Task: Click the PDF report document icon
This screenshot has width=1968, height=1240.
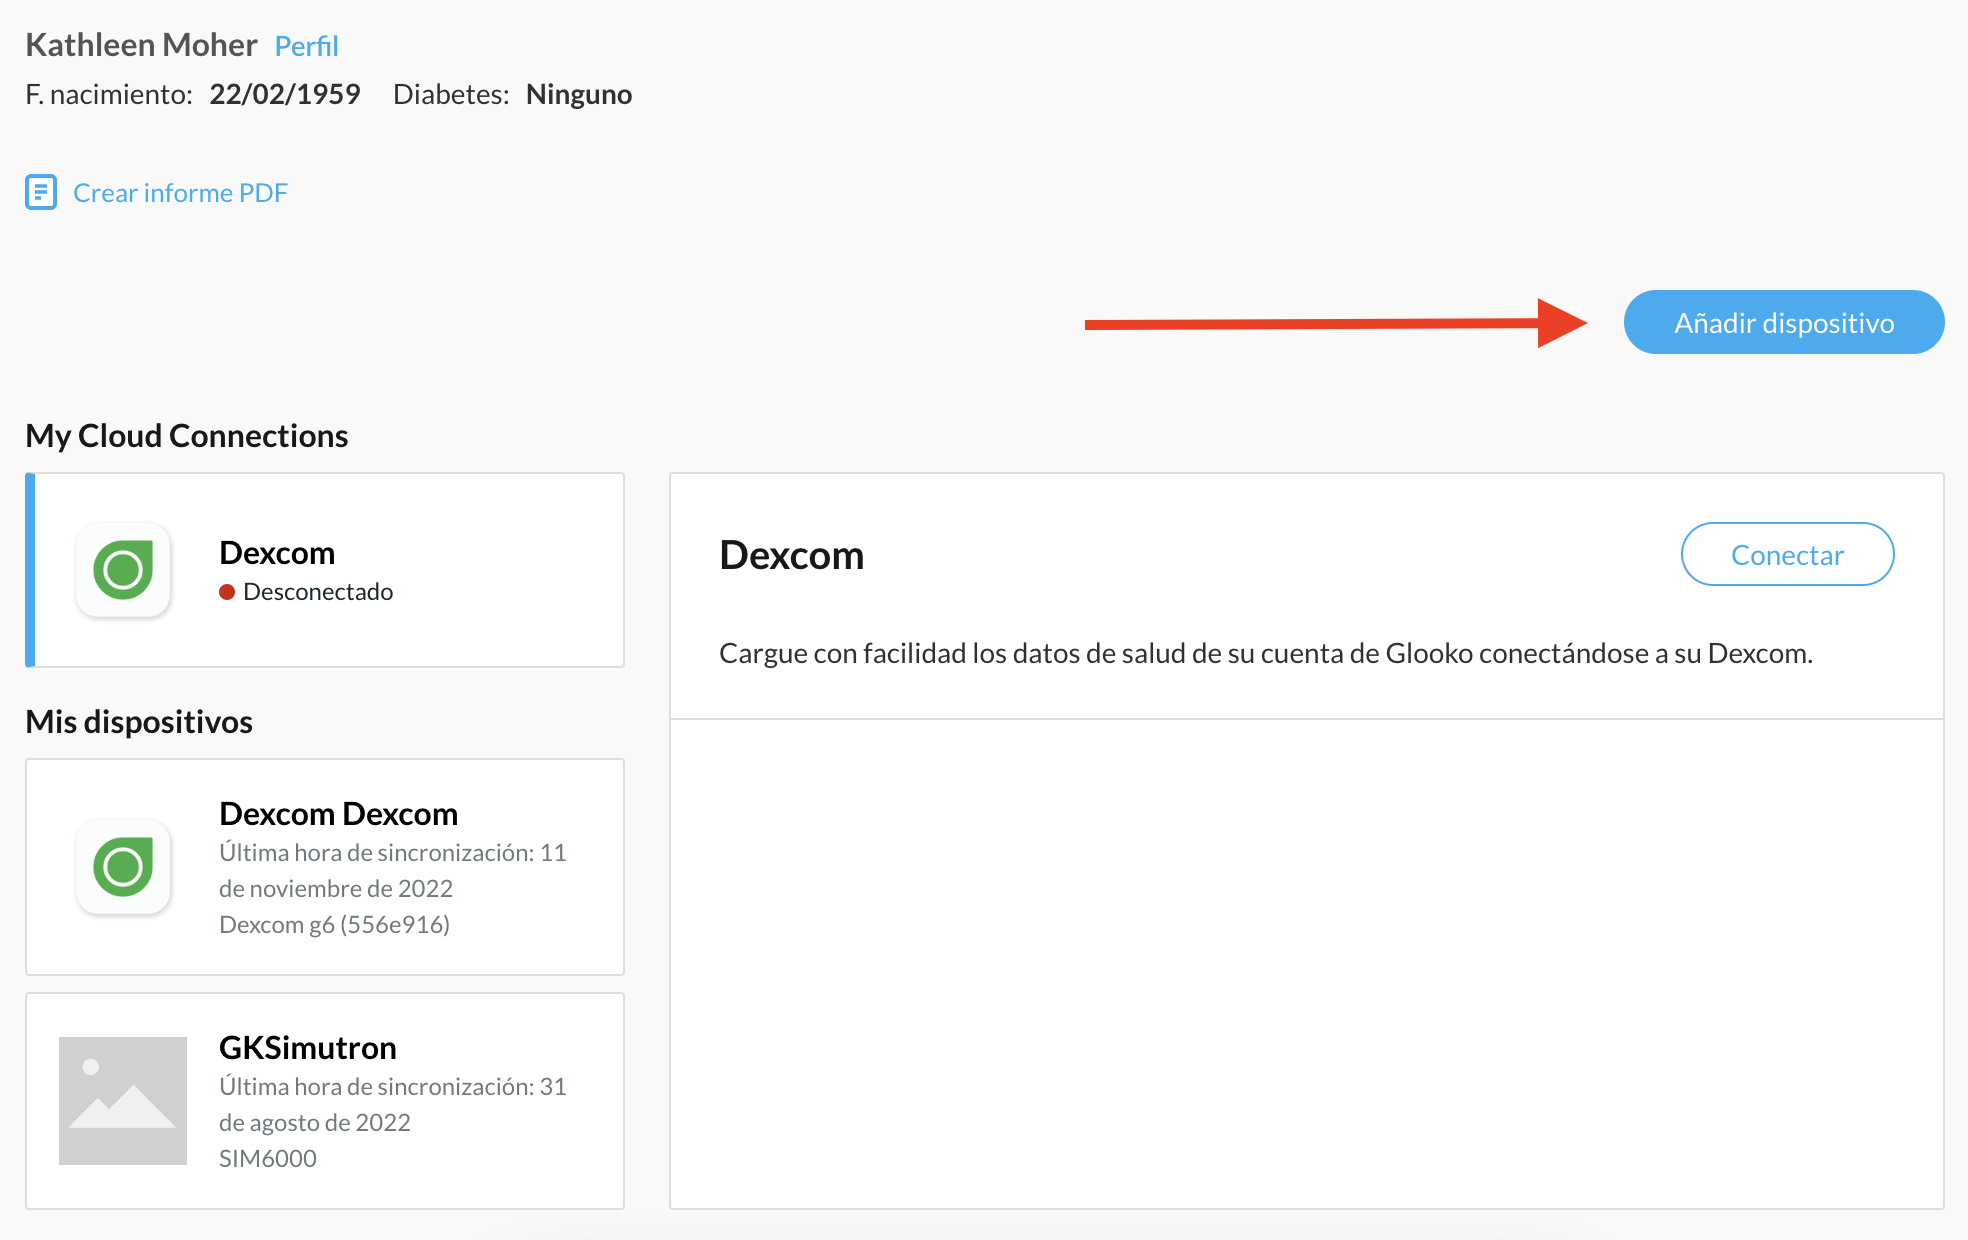Action: (41, 192)
